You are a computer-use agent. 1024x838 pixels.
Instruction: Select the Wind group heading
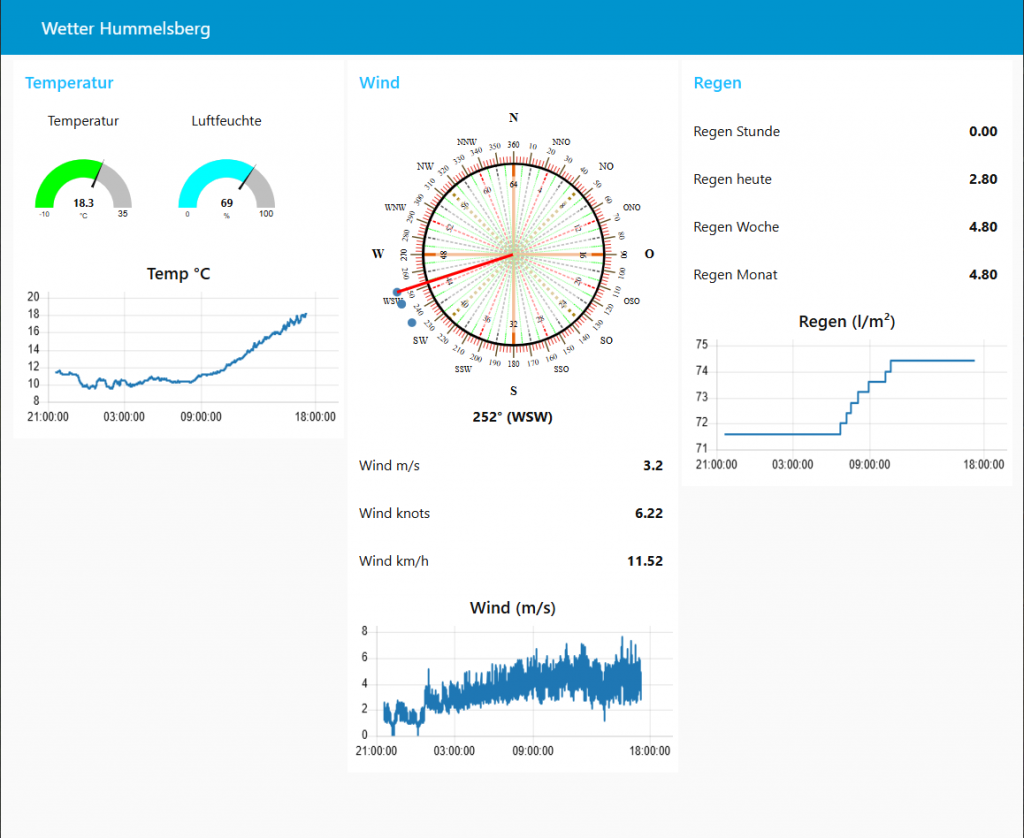[379, 83]
